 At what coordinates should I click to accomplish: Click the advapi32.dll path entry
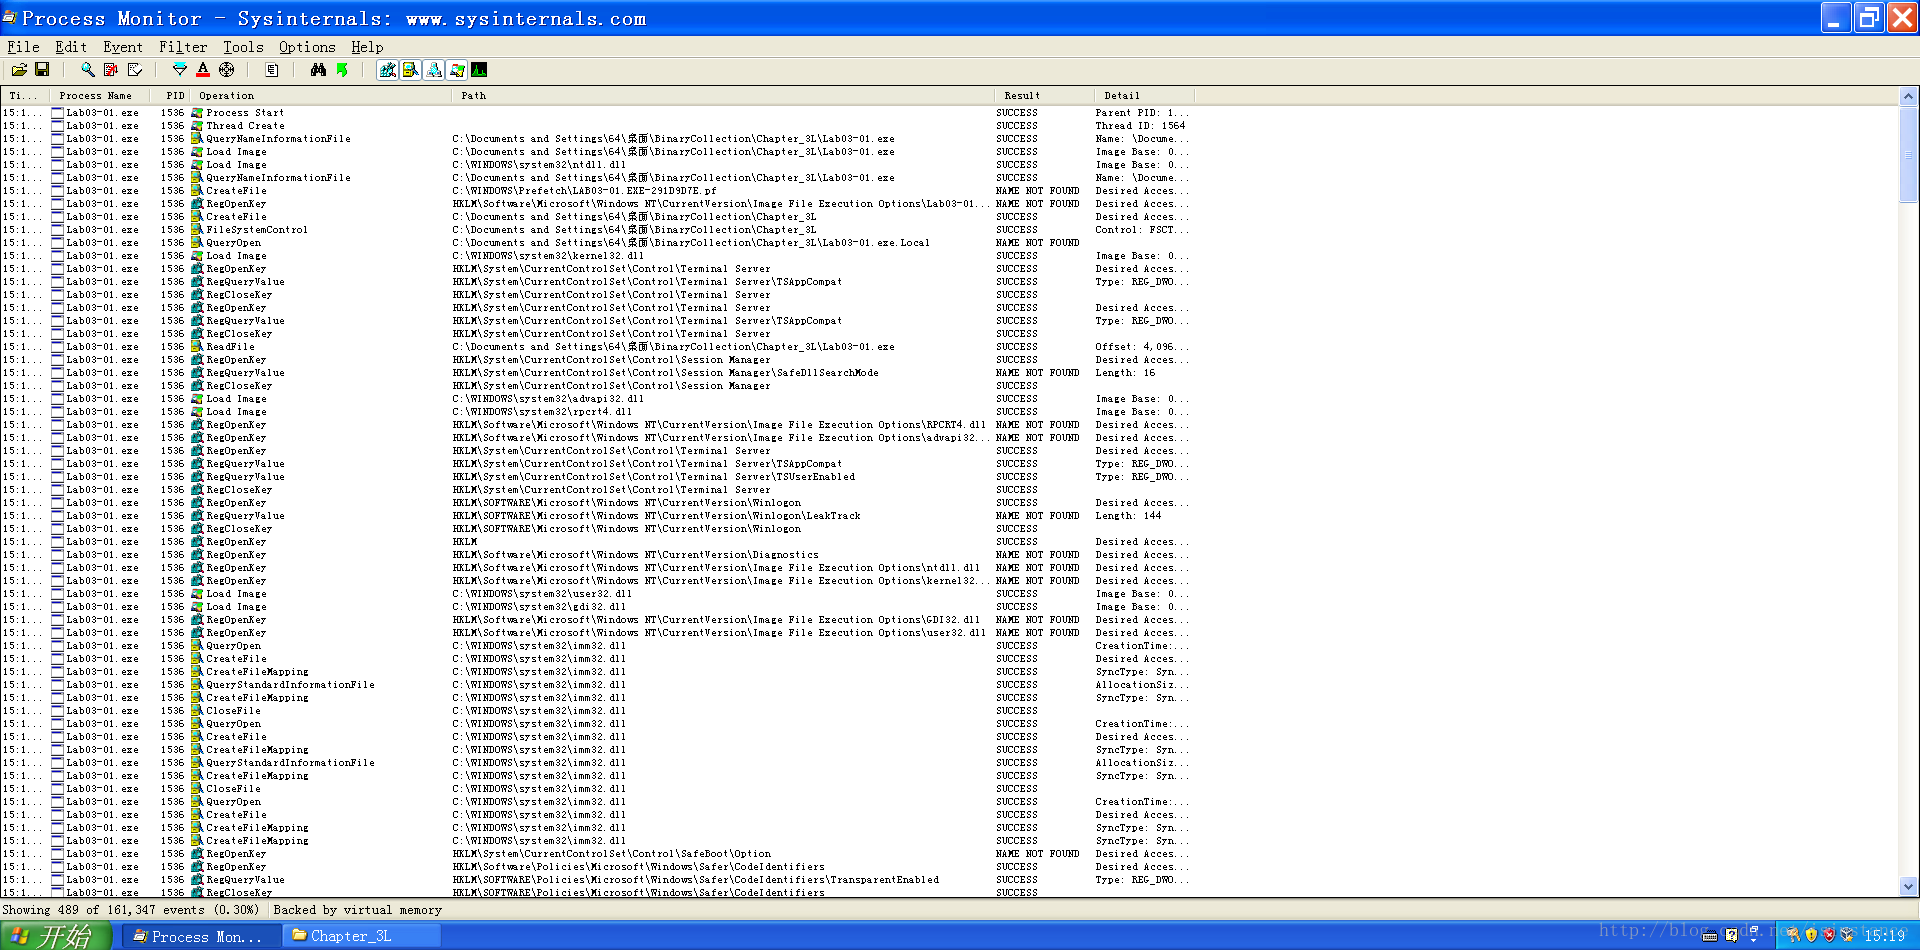pos(548,399)
